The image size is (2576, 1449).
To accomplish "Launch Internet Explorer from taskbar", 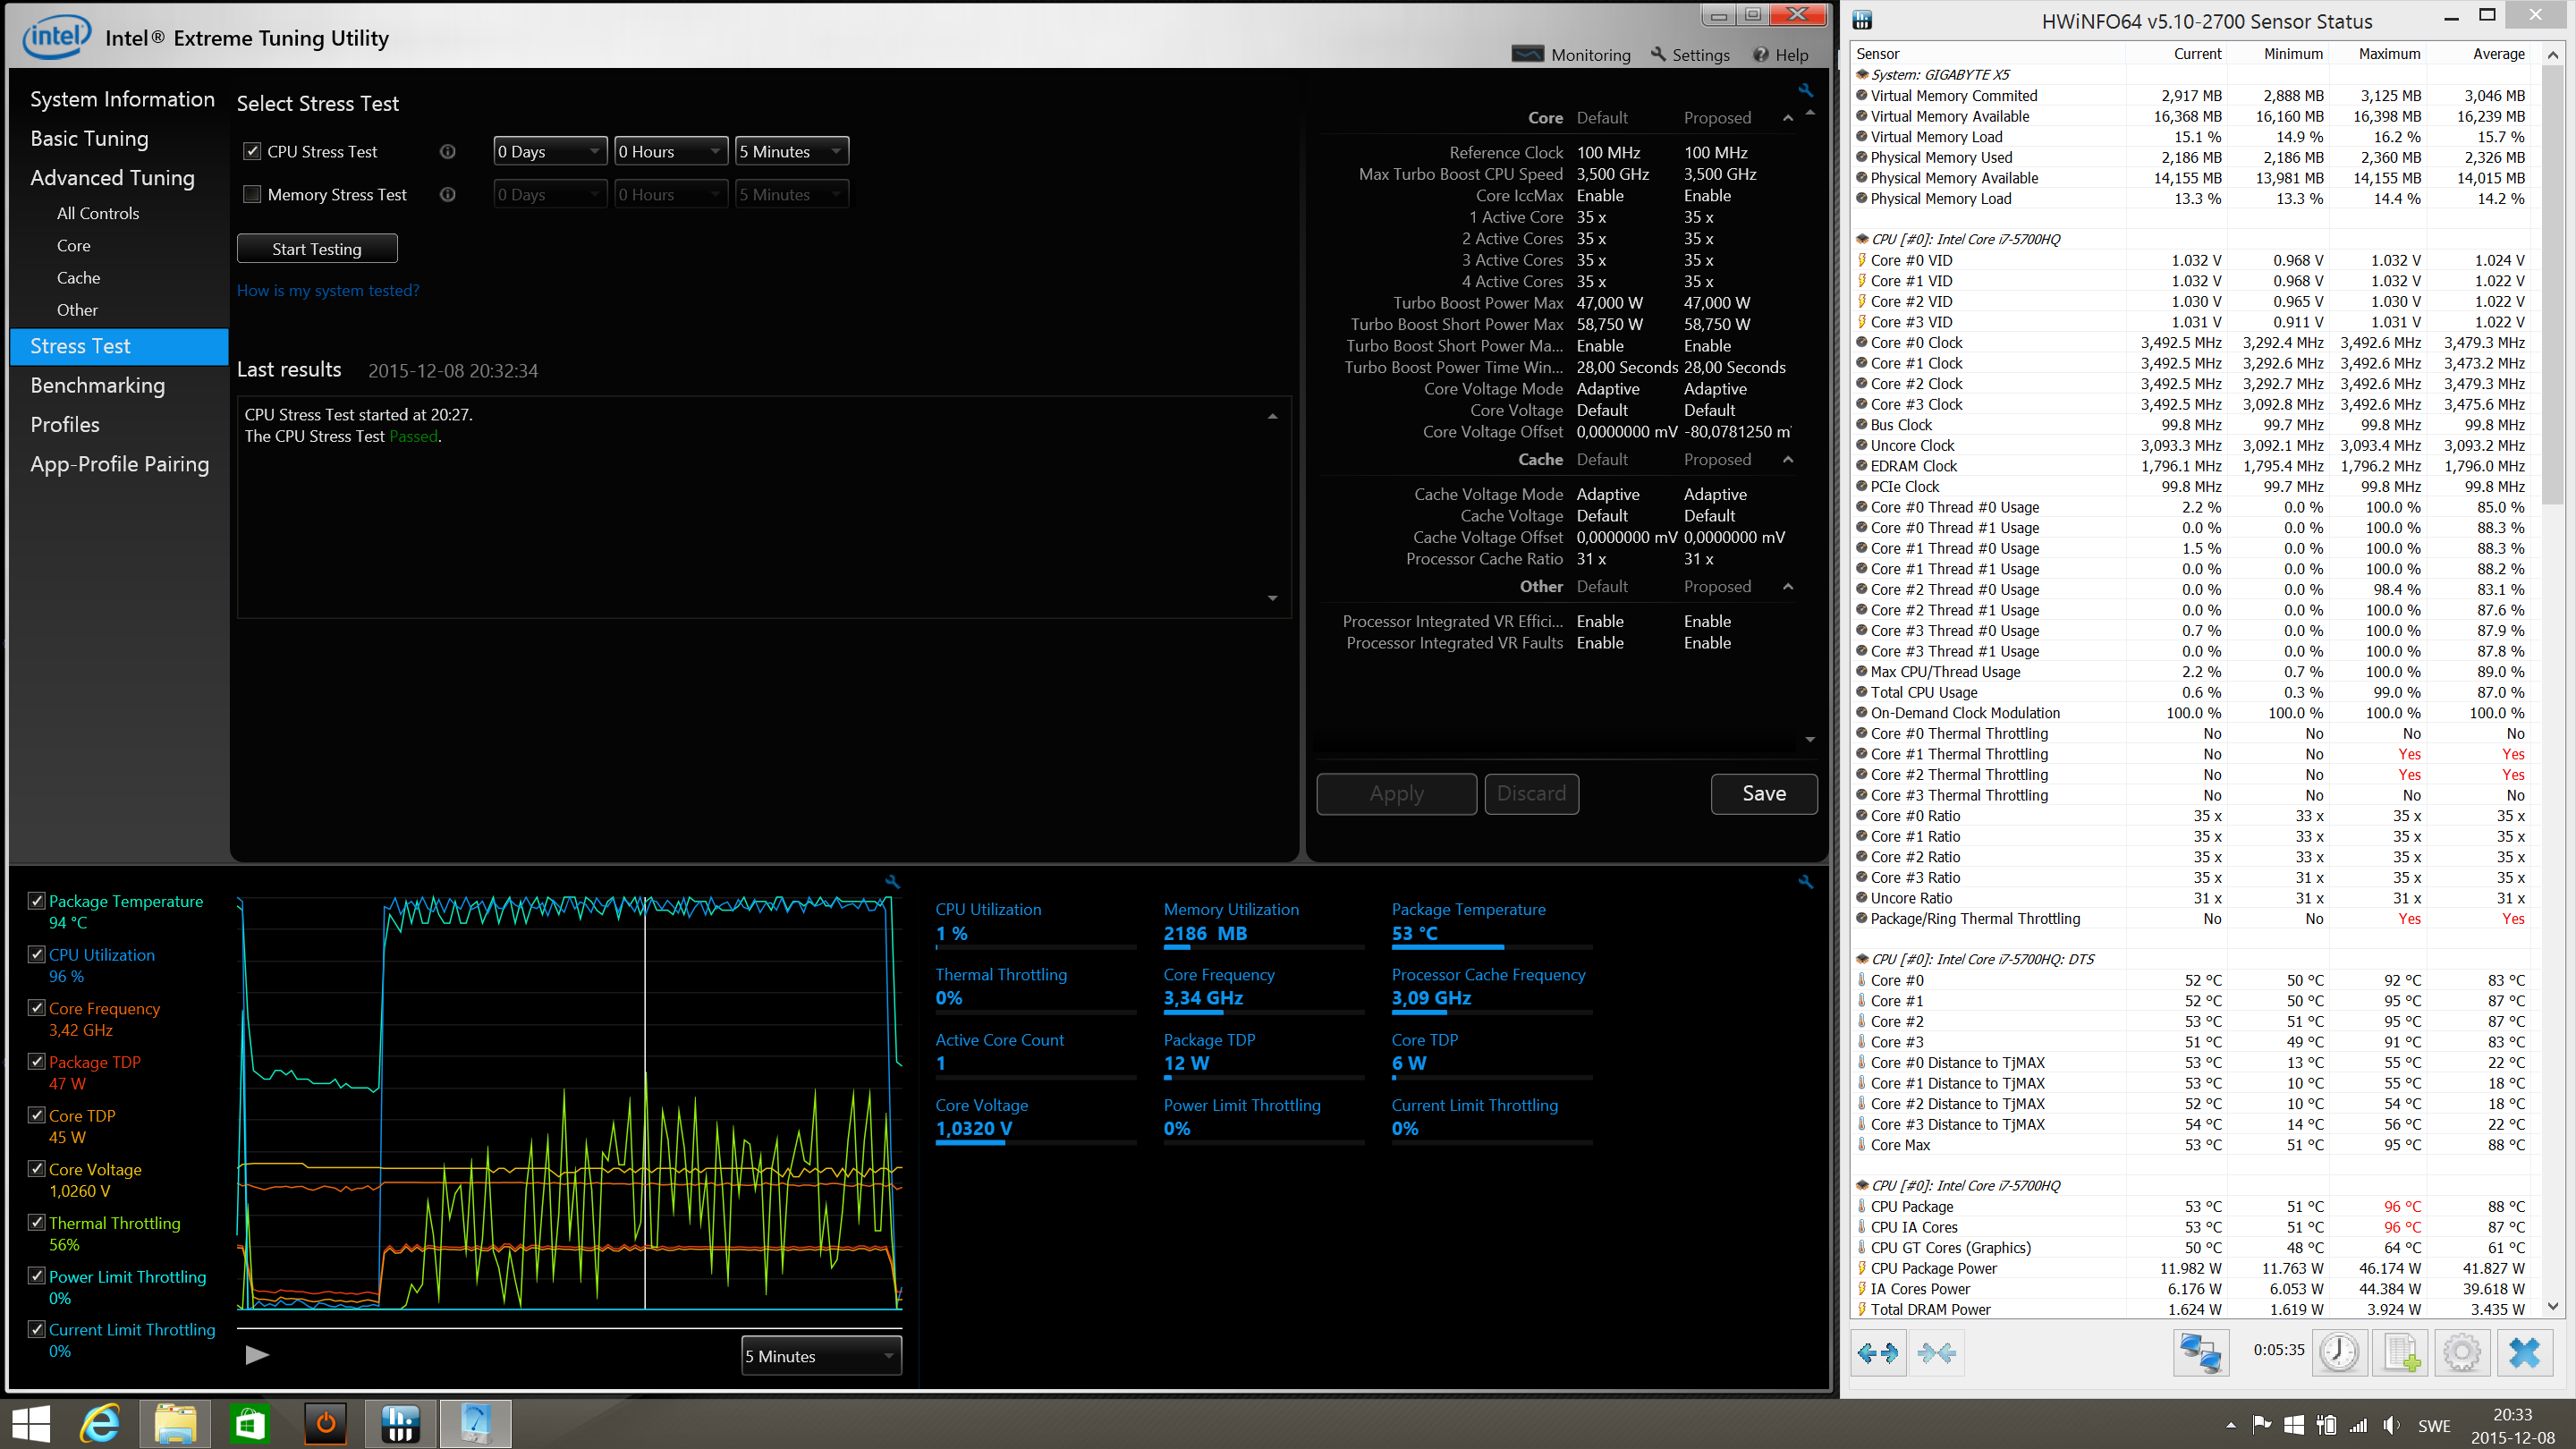I will click(100, 1424).
